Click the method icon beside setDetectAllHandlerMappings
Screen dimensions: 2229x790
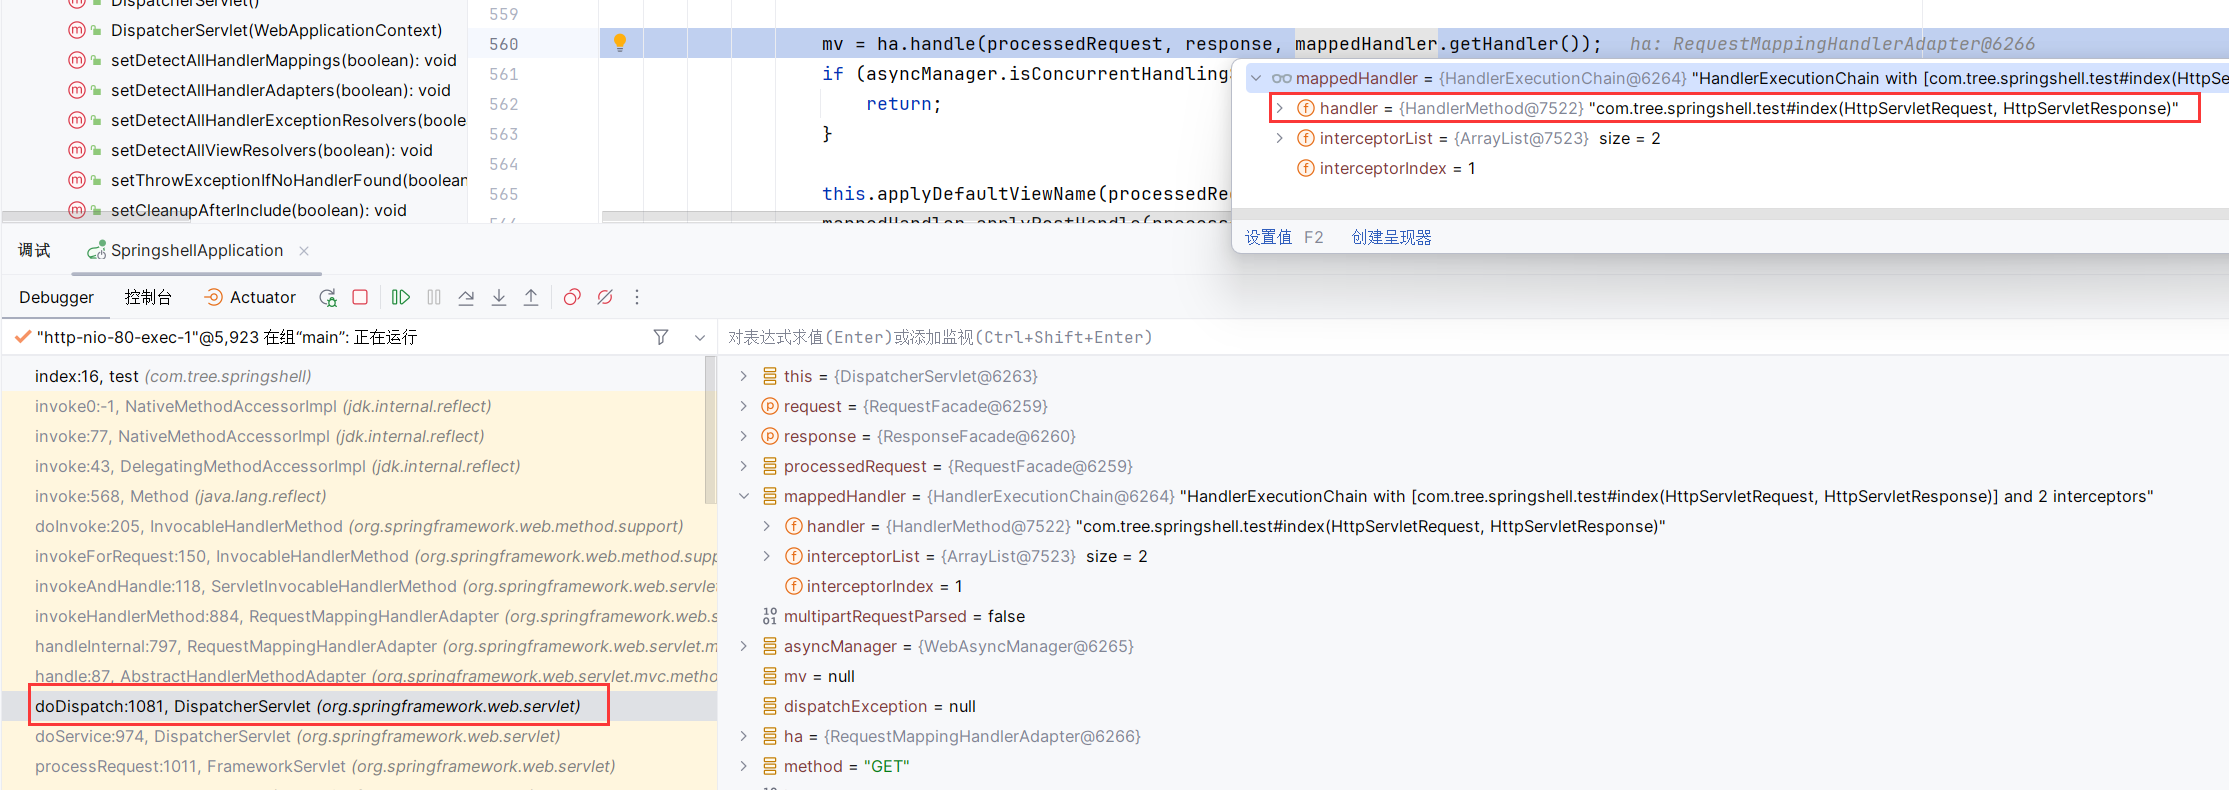click(x=76, y=60)
